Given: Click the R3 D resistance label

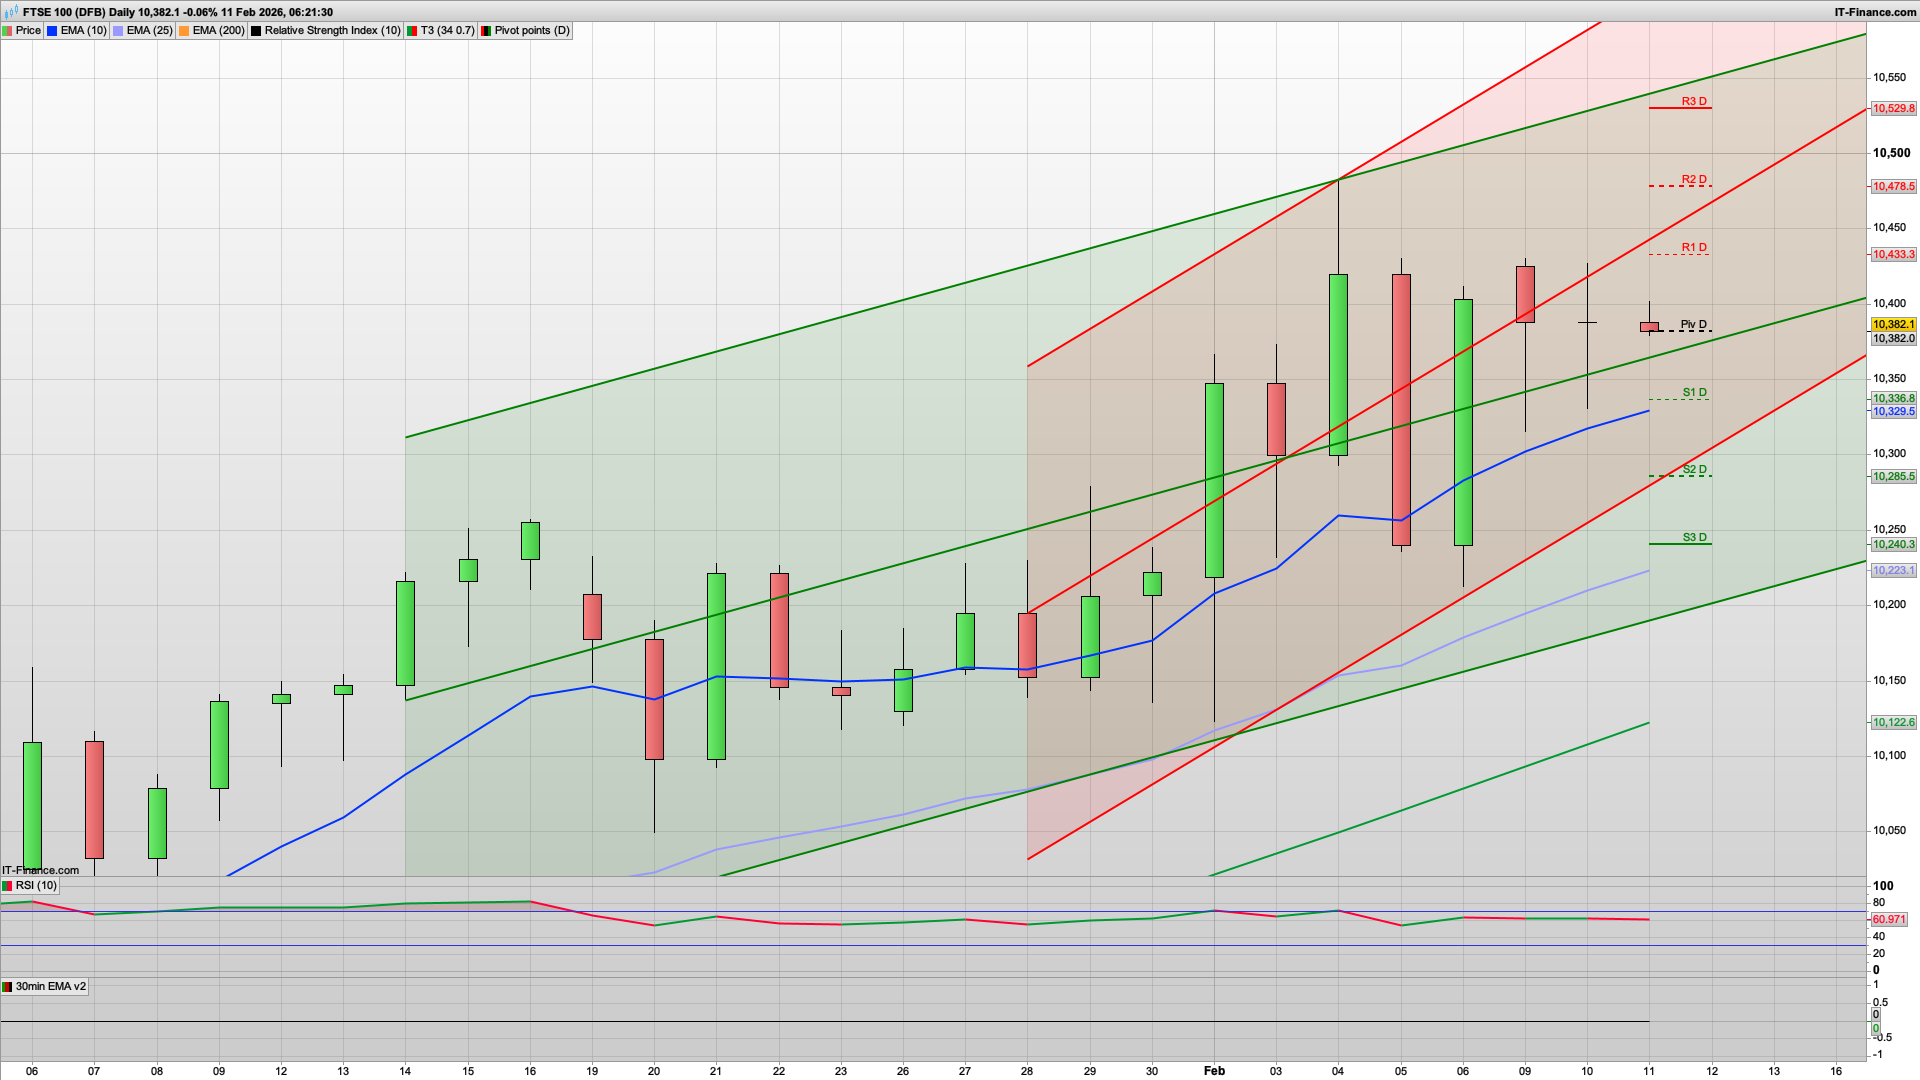Looking at the screenshot, I should tap(1693, 101).
